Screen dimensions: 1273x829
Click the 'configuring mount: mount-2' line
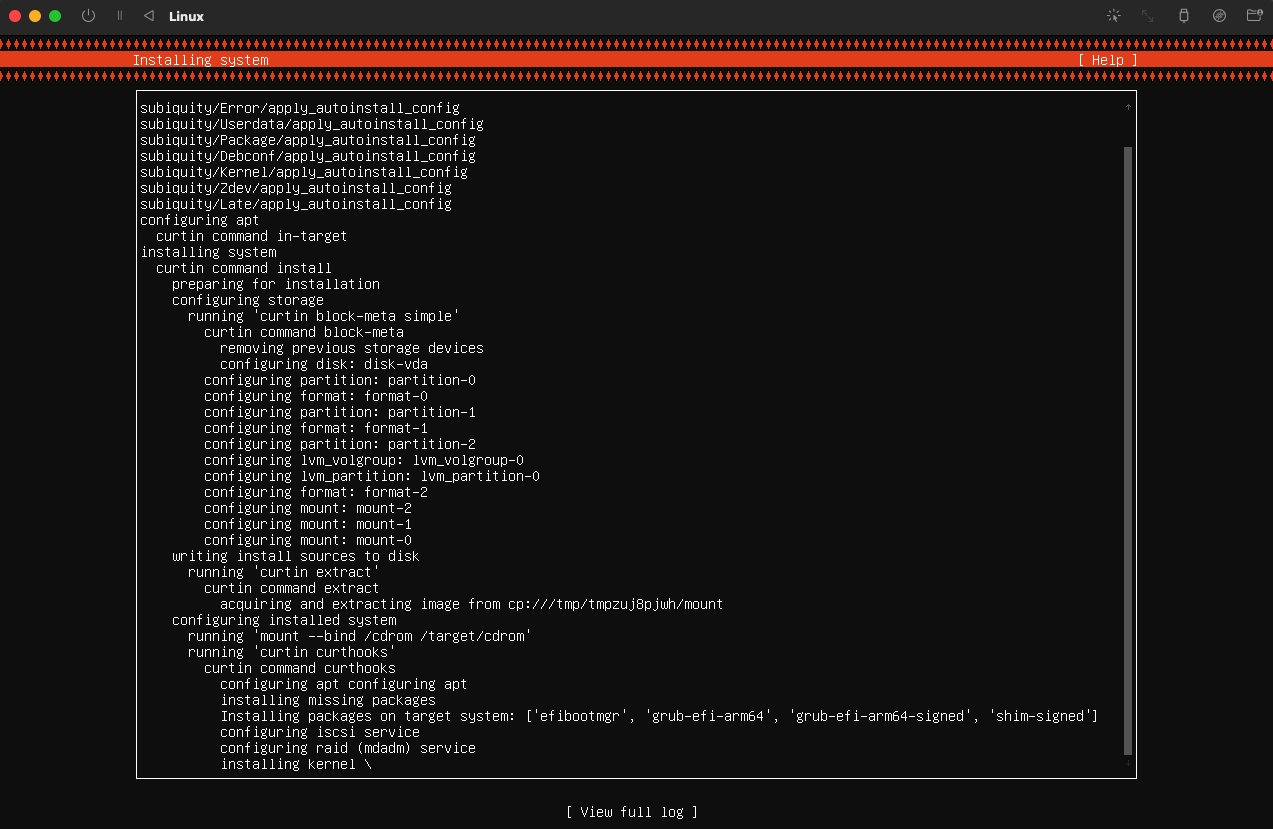tap(308, 508)
